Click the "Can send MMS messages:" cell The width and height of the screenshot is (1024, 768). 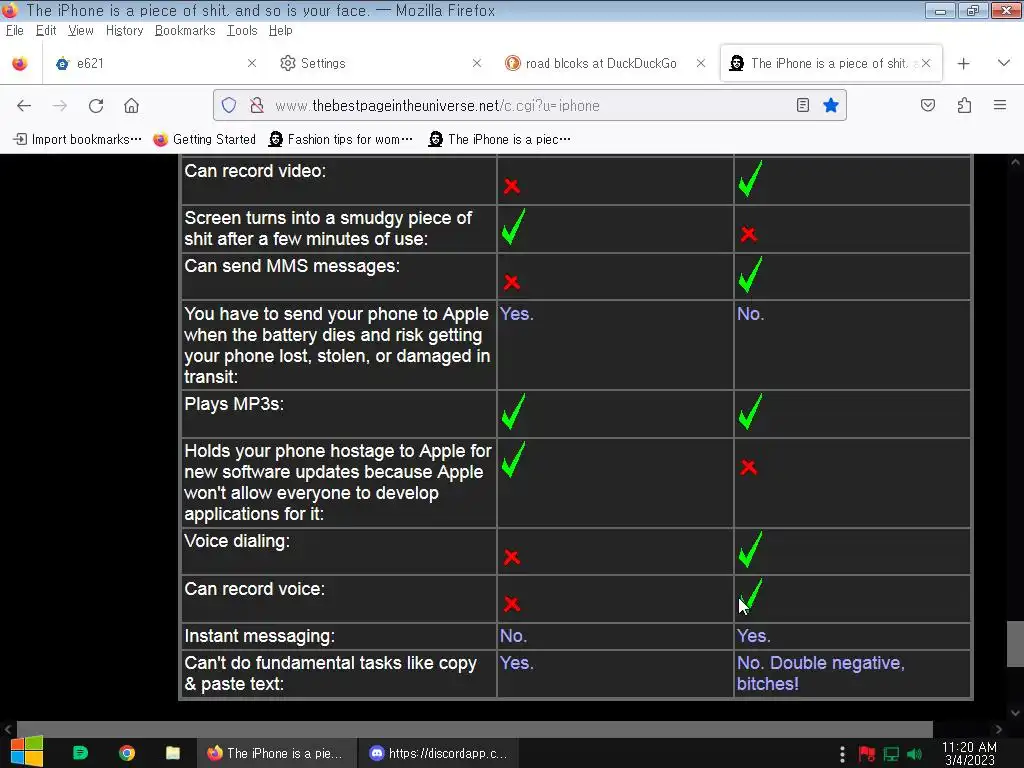338,277
